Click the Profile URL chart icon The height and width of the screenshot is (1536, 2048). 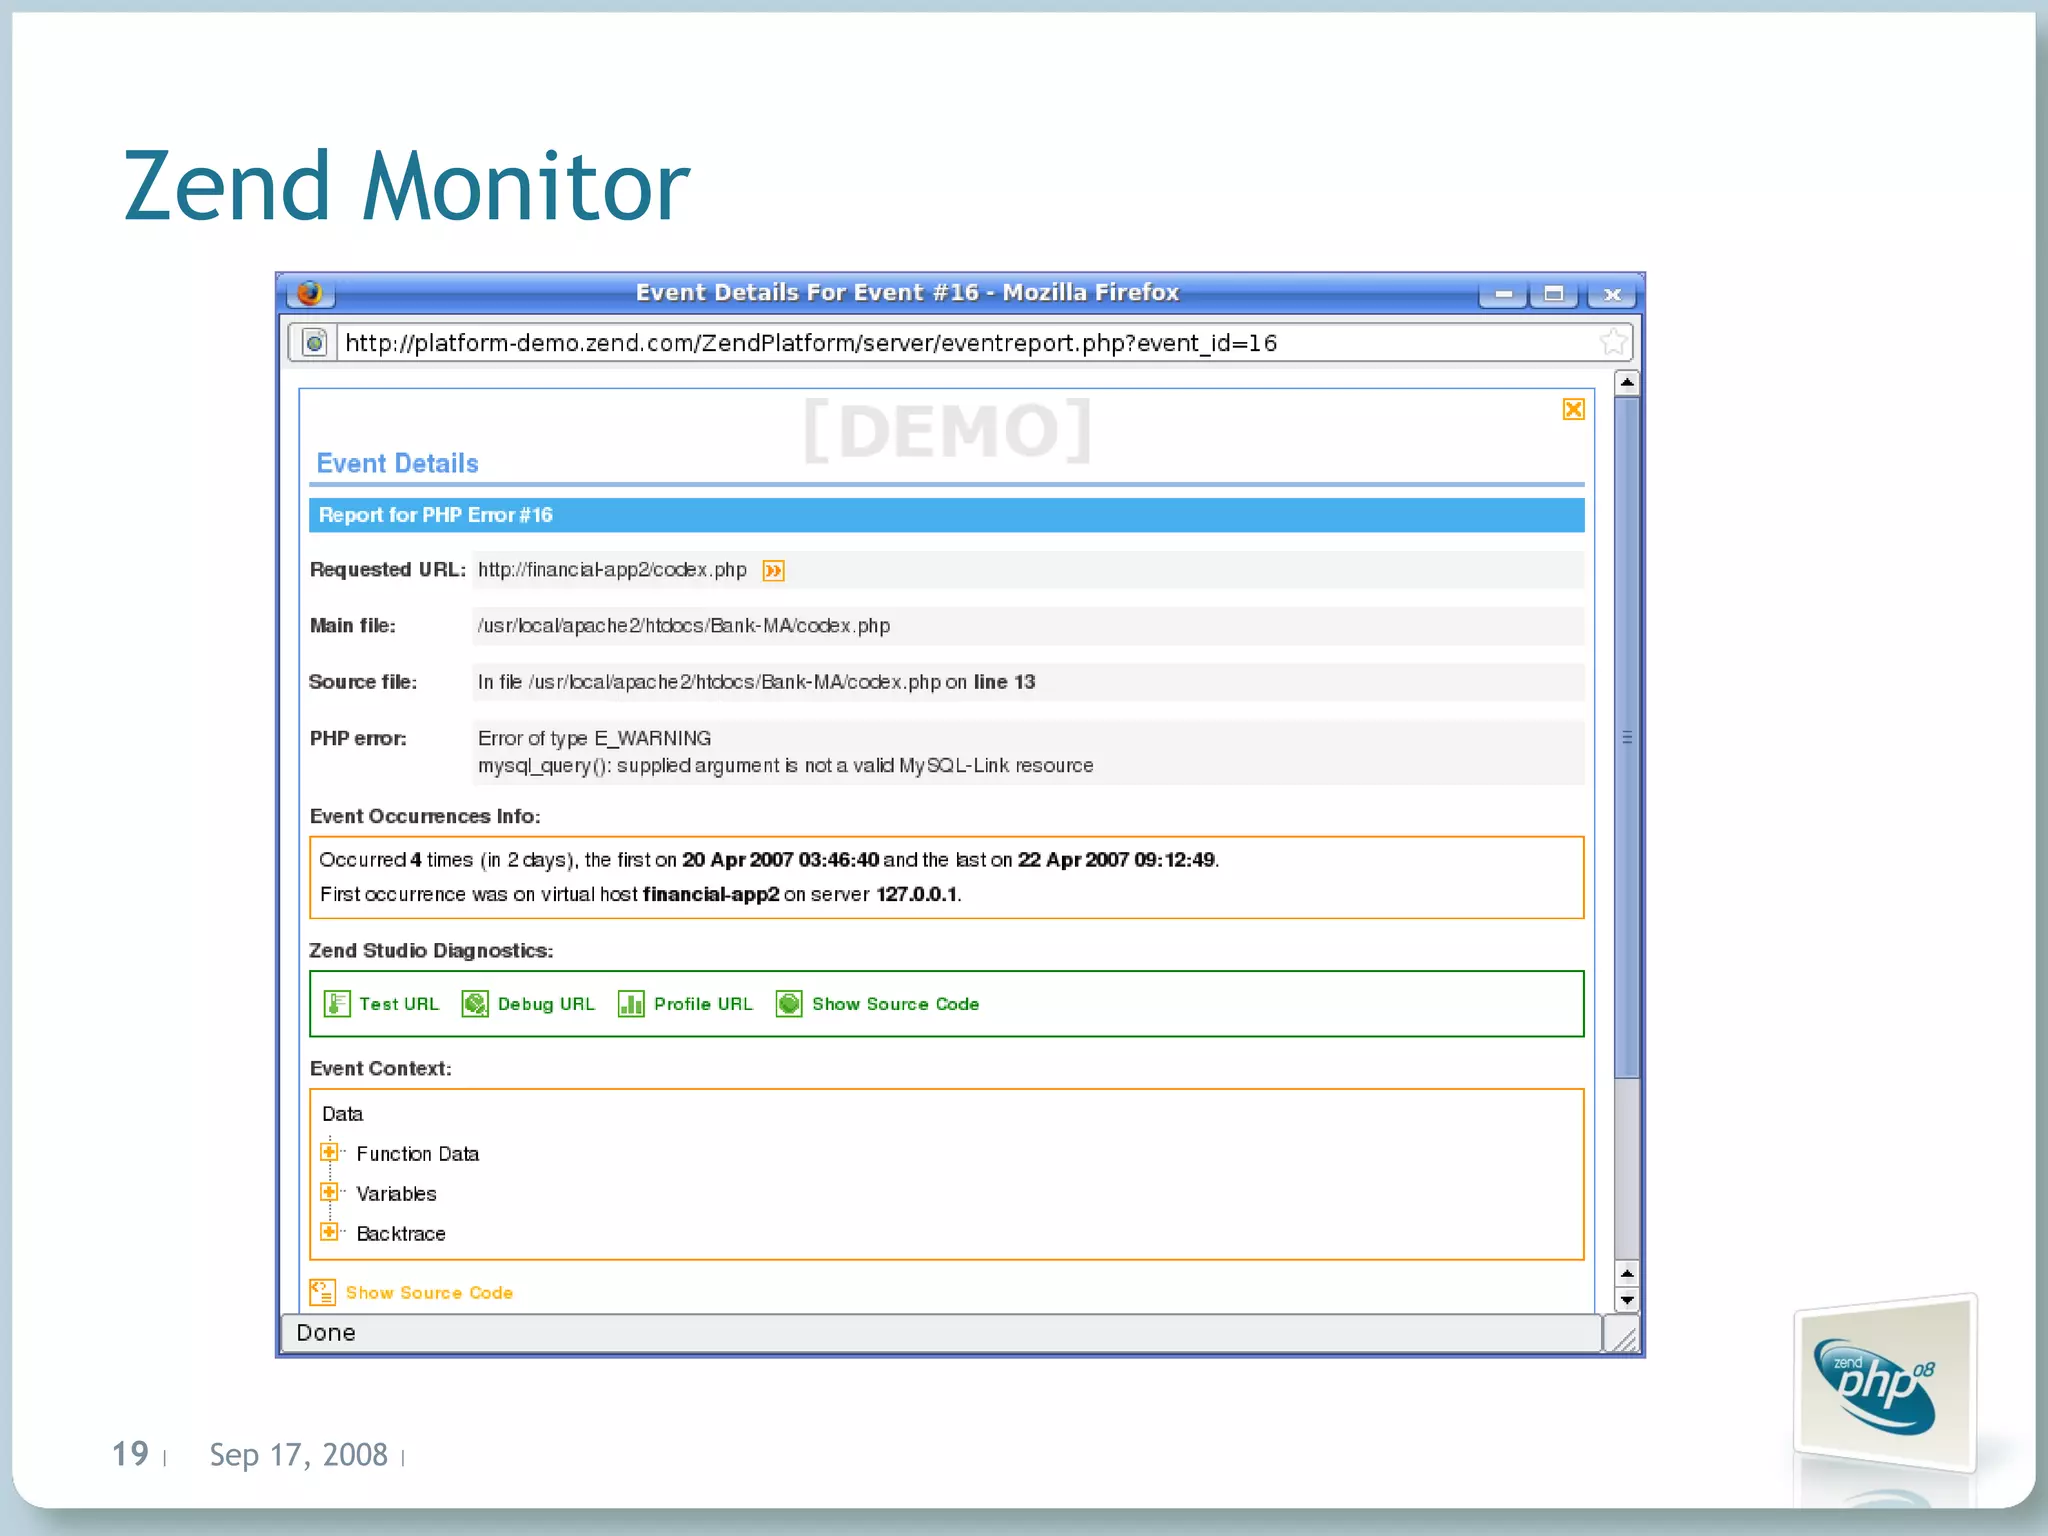(x=631, y=1003)
